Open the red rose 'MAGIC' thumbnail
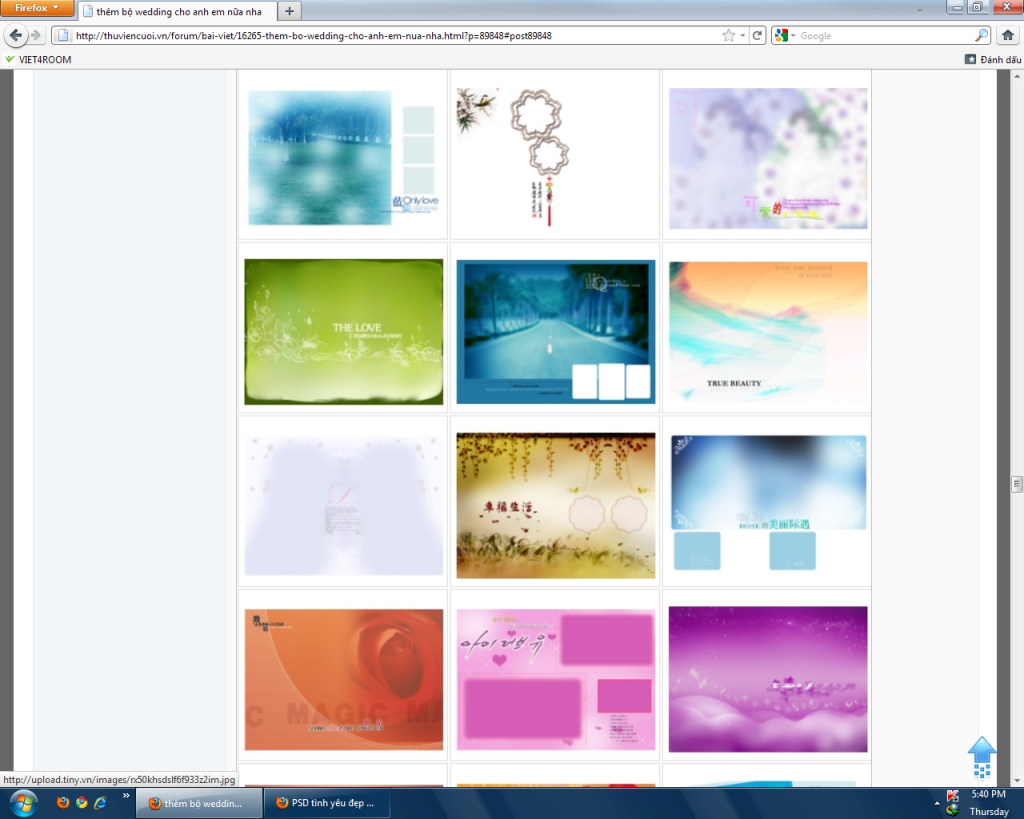 pos(344,680)
